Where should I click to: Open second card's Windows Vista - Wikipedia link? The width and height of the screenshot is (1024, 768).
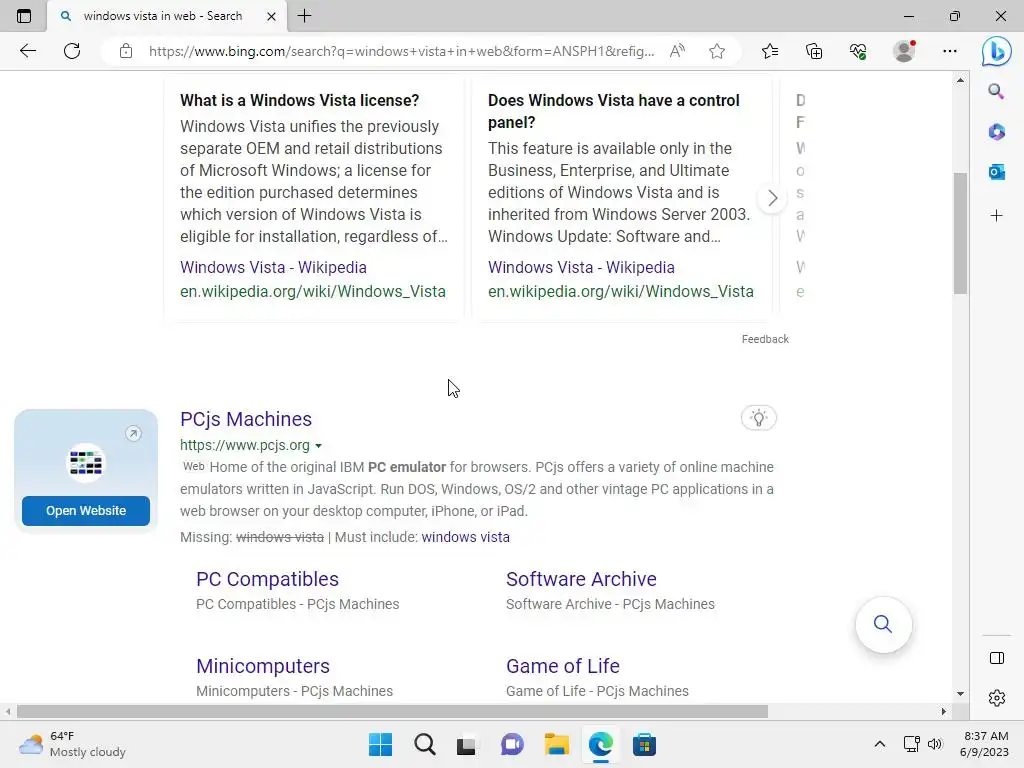point(581,267)
